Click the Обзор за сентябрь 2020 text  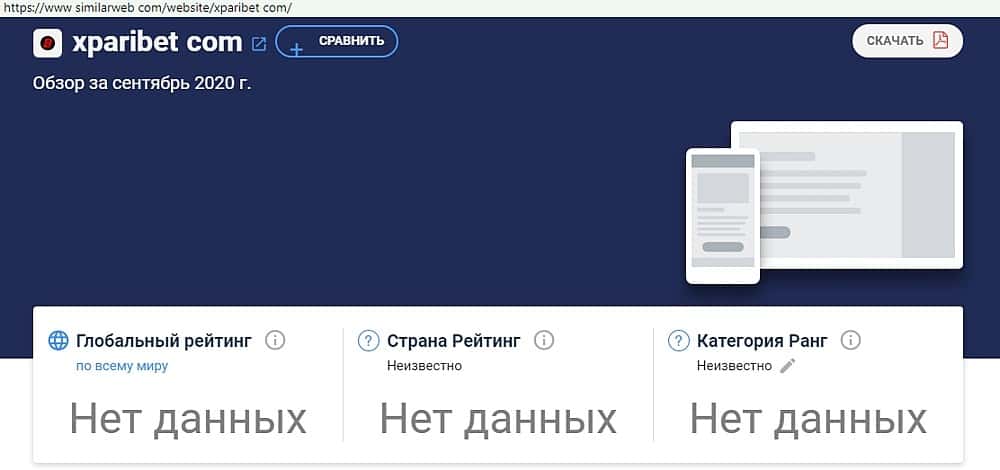(142, 84)
